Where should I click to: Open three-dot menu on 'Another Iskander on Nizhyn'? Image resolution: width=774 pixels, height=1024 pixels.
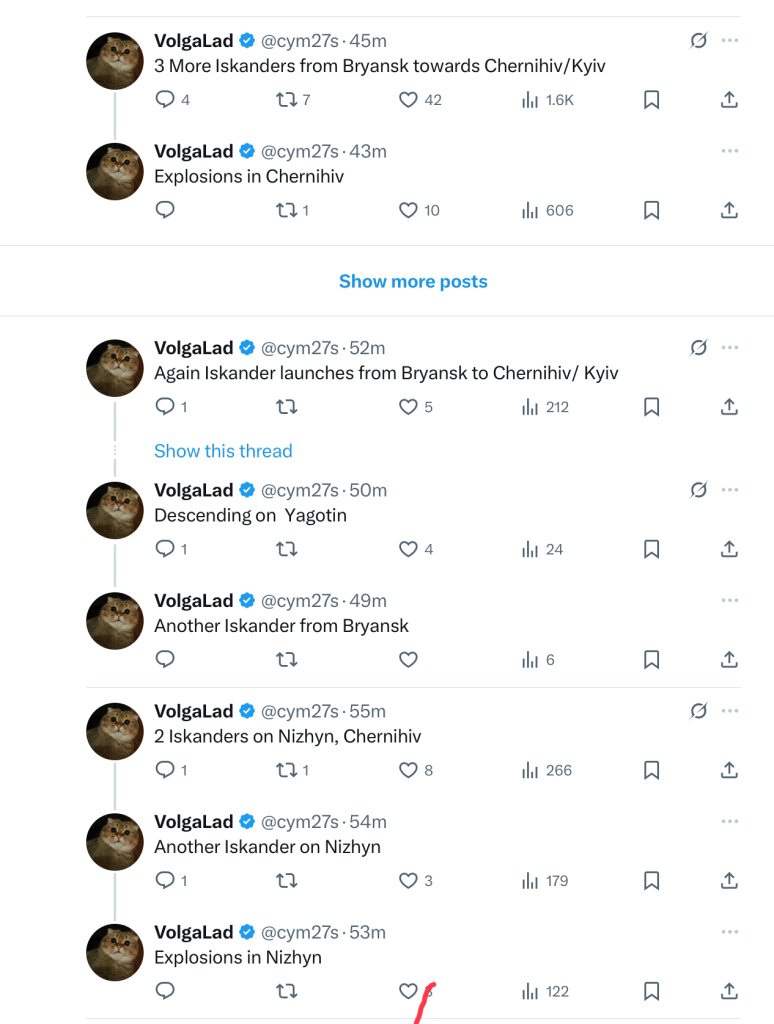tap(730, 821)
